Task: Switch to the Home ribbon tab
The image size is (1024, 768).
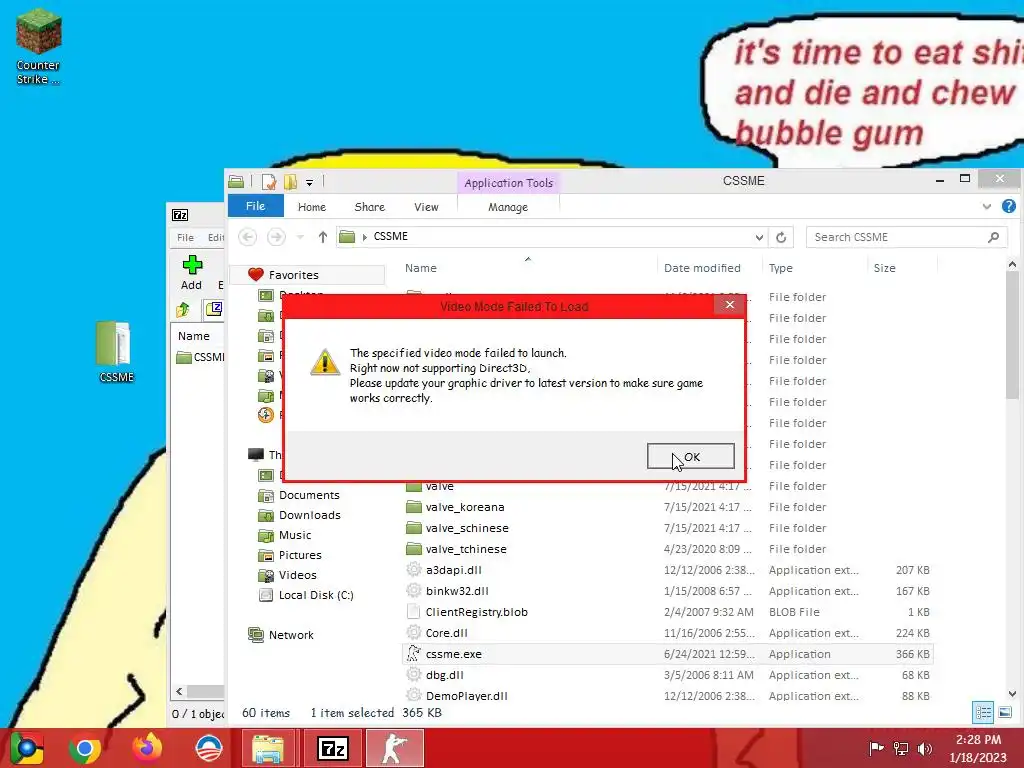Action: (x=312, y=207)
